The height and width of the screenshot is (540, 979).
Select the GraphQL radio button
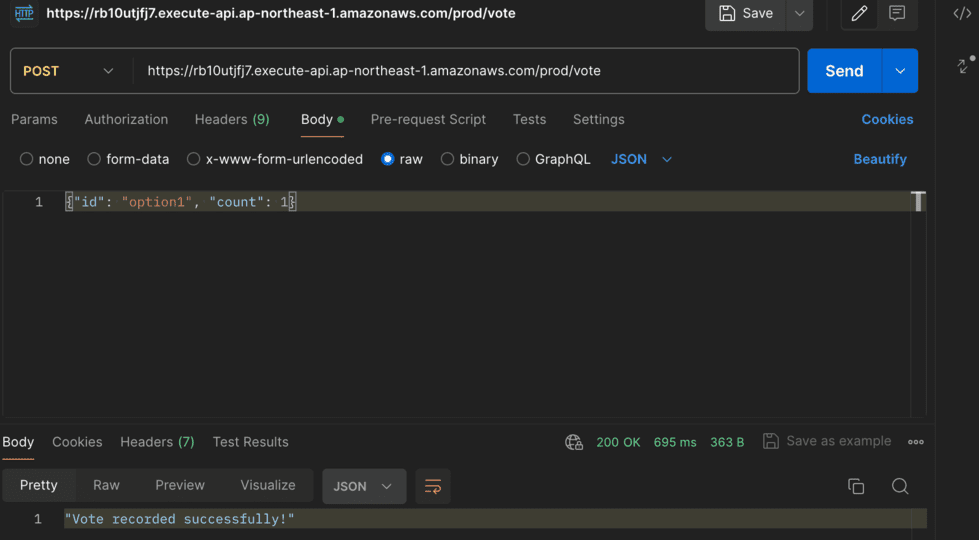(523, 159)
